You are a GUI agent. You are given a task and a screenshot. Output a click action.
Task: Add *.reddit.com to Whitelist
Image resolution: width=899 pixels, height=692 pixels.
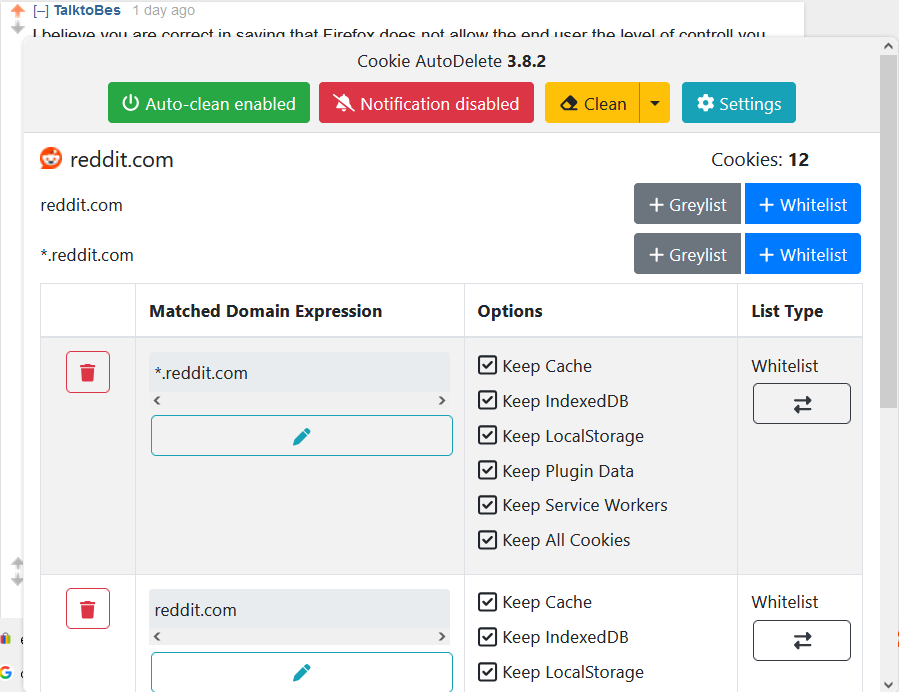(803, 253)
